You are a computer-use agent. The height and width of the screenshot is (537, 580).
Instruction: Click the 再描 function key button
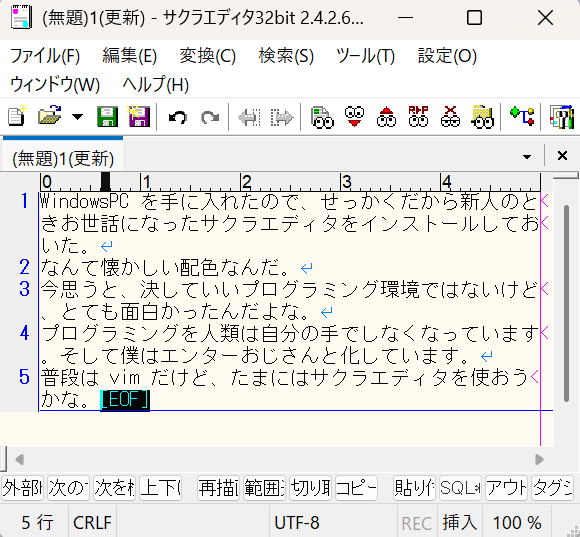218,488
